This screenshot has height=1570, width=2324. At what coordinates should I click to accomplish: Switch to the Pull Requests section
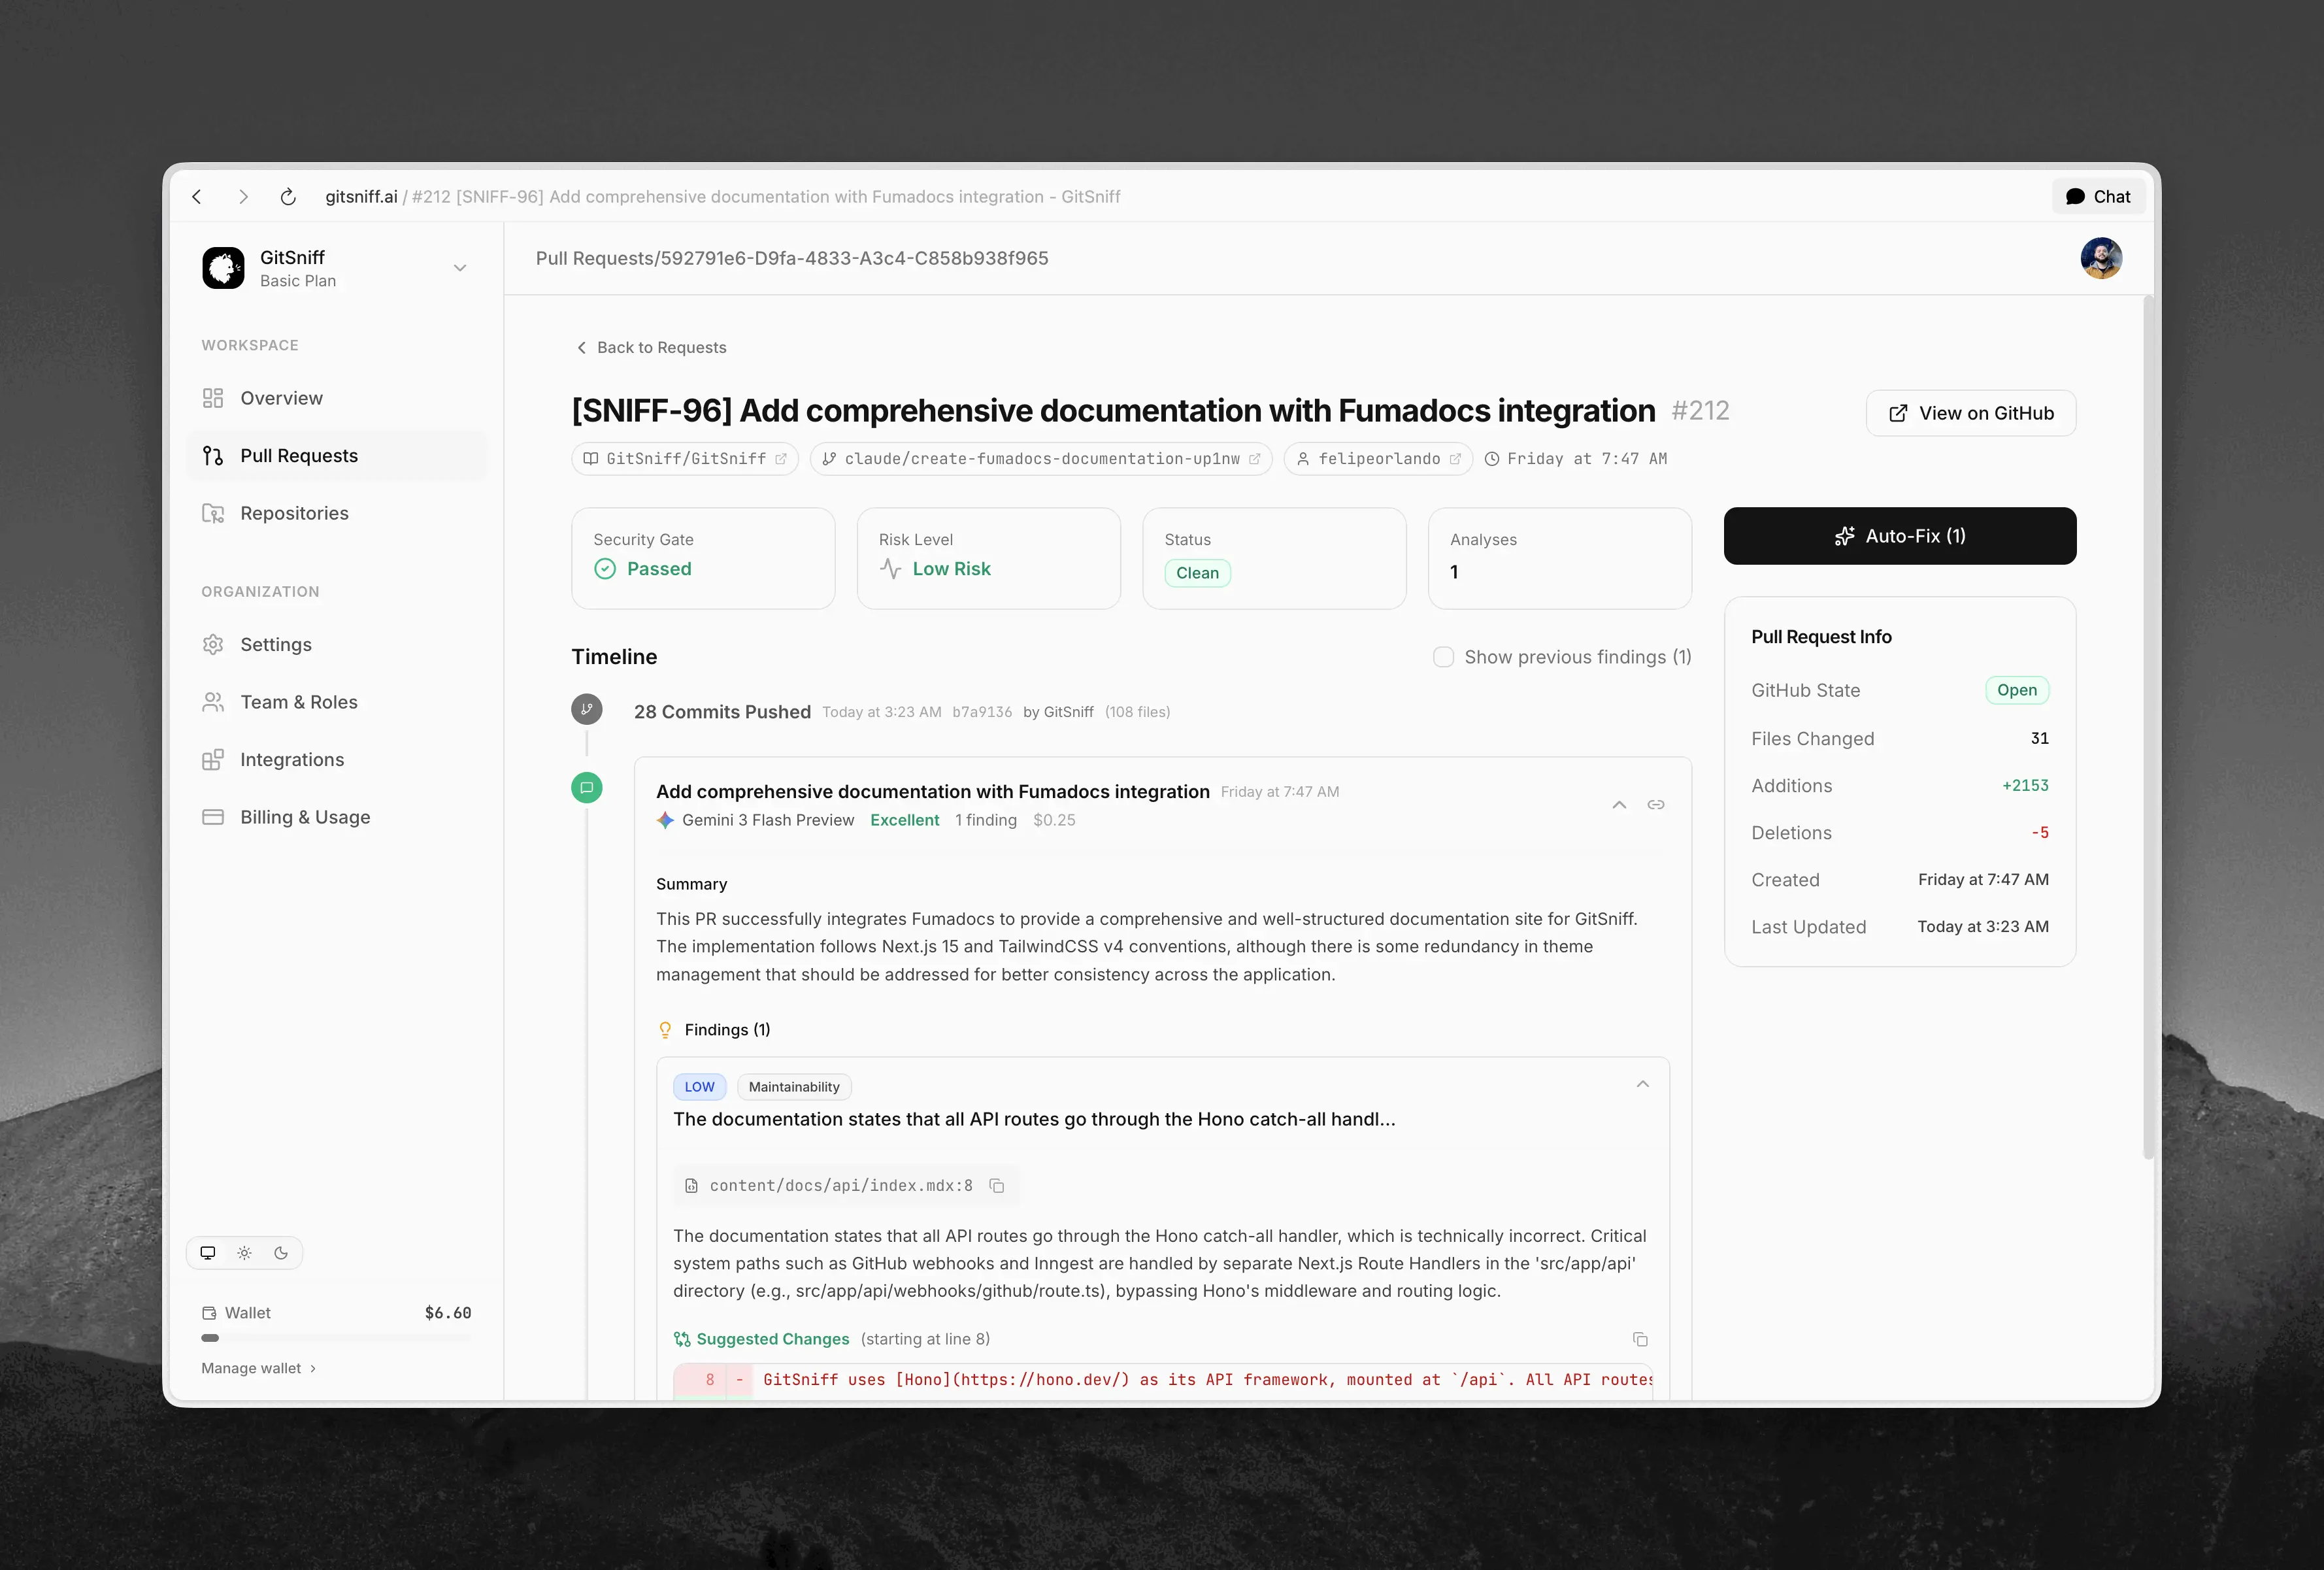click(299, 455)
